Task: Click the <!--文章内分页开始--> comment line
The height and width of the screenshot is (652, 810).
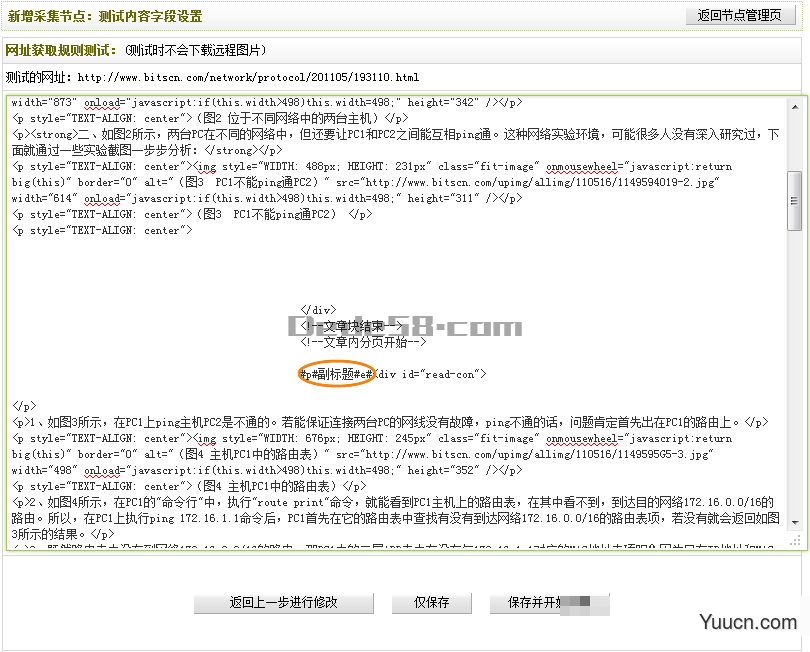Action: tap(363, 342)
